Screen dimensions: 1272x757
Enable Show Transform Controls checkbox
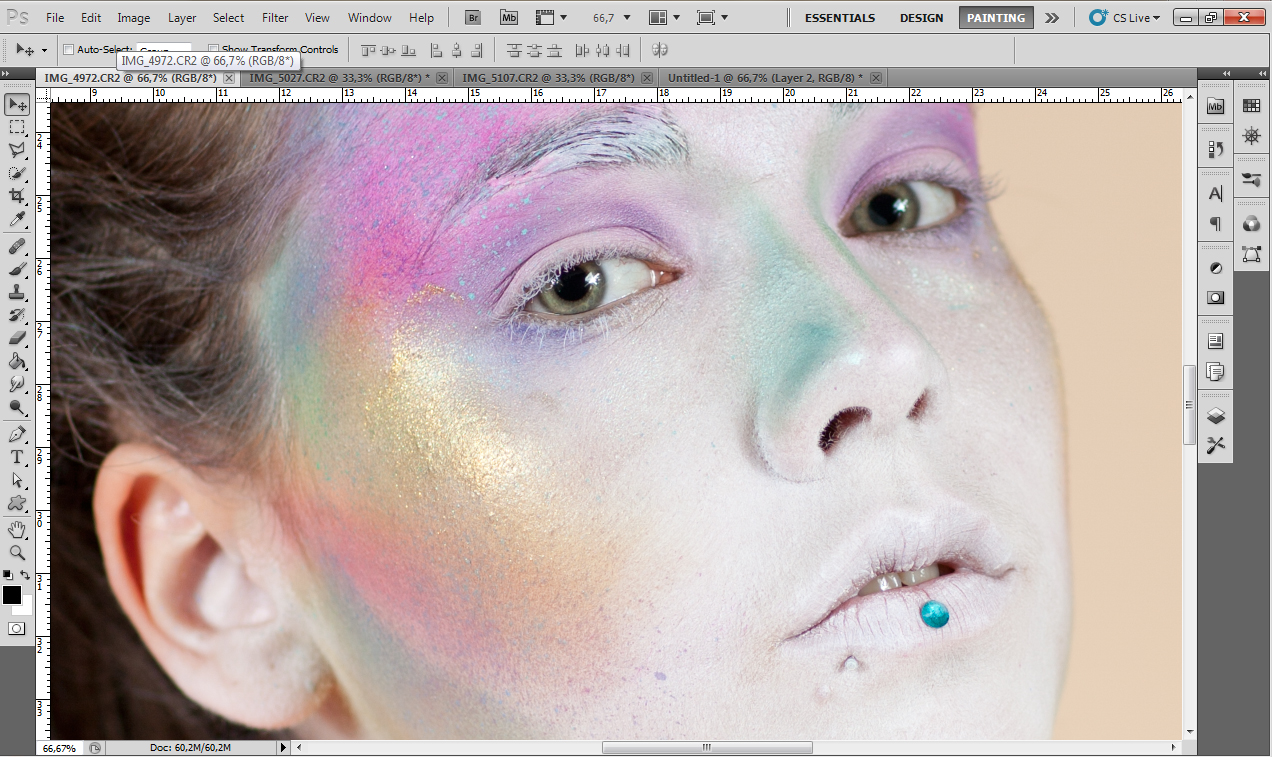coord(214,49)
